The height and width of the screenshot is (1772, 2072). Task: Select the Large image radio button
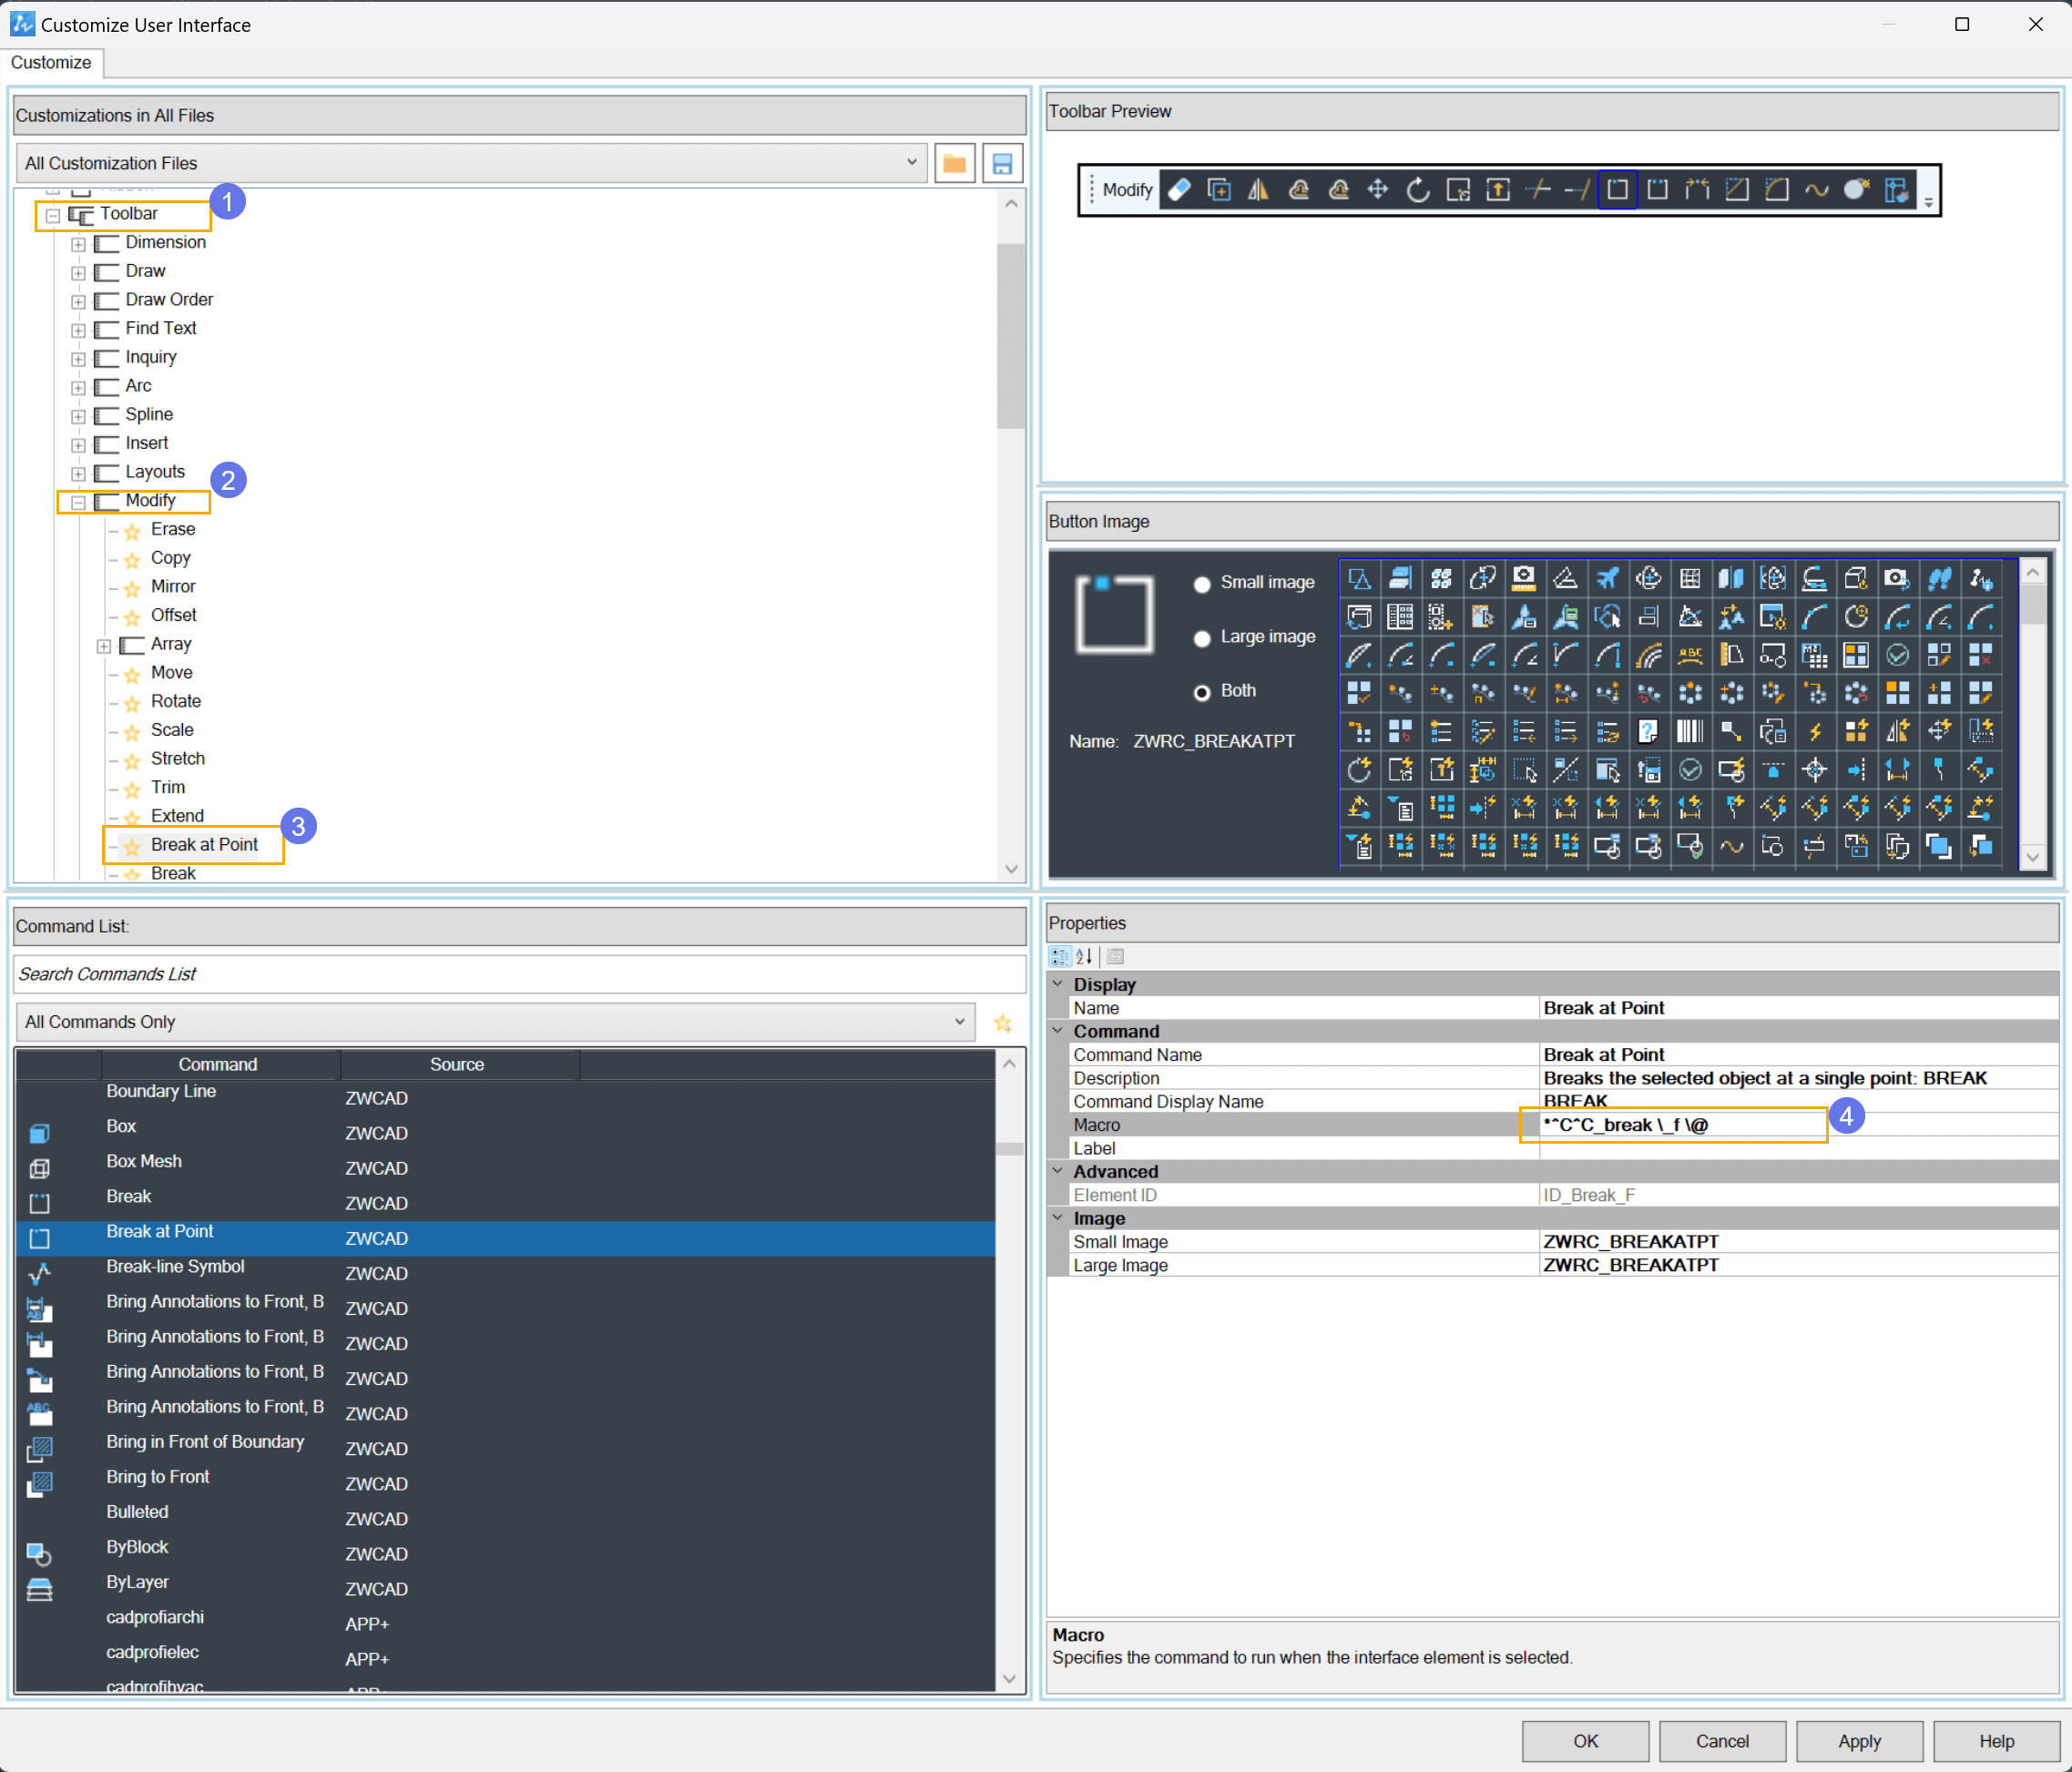pyautogui.click(x=1202, y=638)
